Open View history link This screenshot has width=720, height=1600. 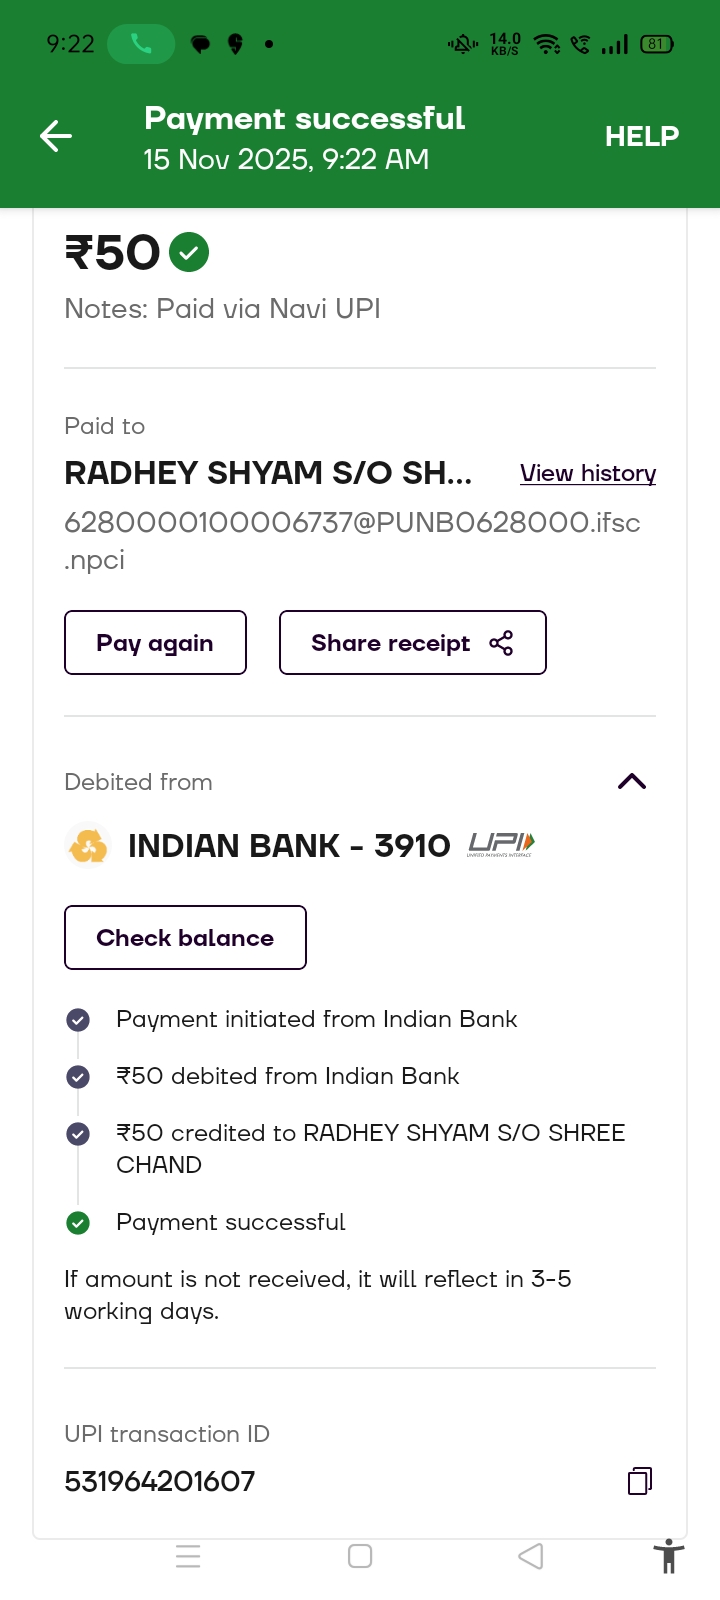point(587,473)
